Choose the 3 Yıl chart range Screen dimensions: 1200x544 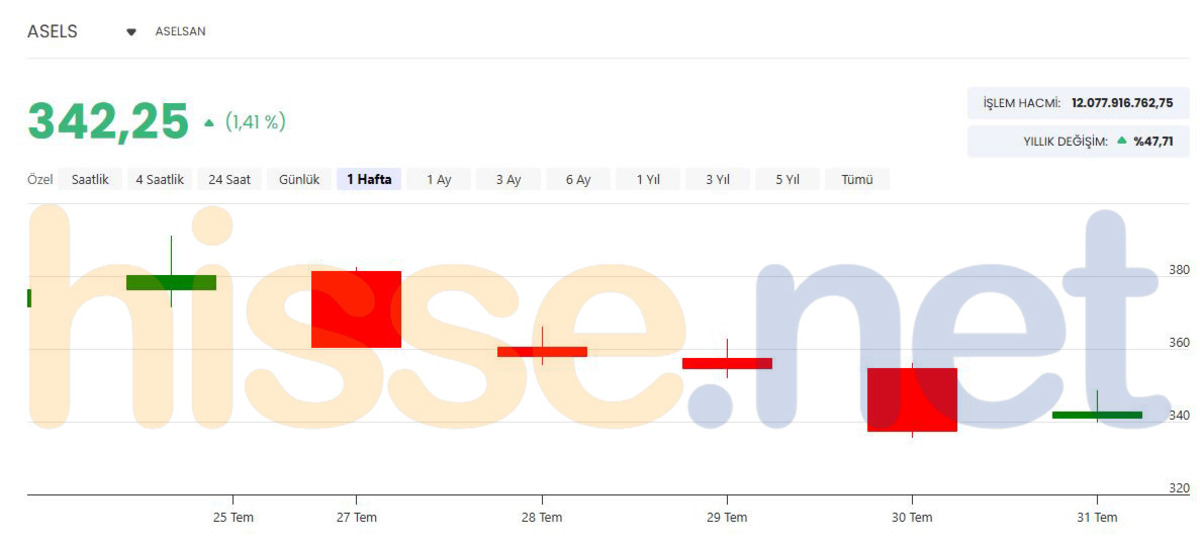click(x=718, y=180)
